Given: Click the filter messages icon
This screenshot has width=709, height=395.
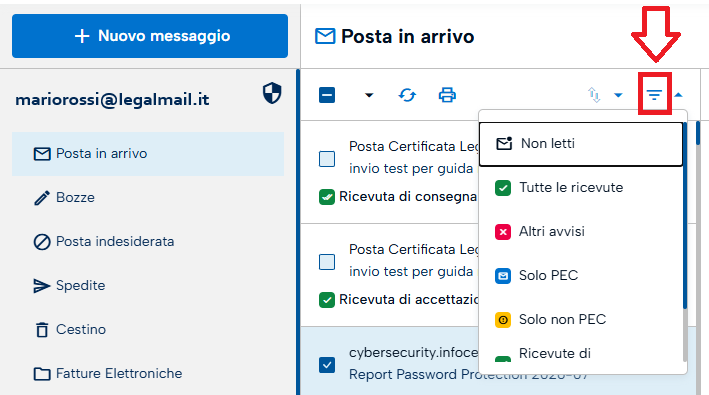Looking at the screenshot, I should 654,94.
